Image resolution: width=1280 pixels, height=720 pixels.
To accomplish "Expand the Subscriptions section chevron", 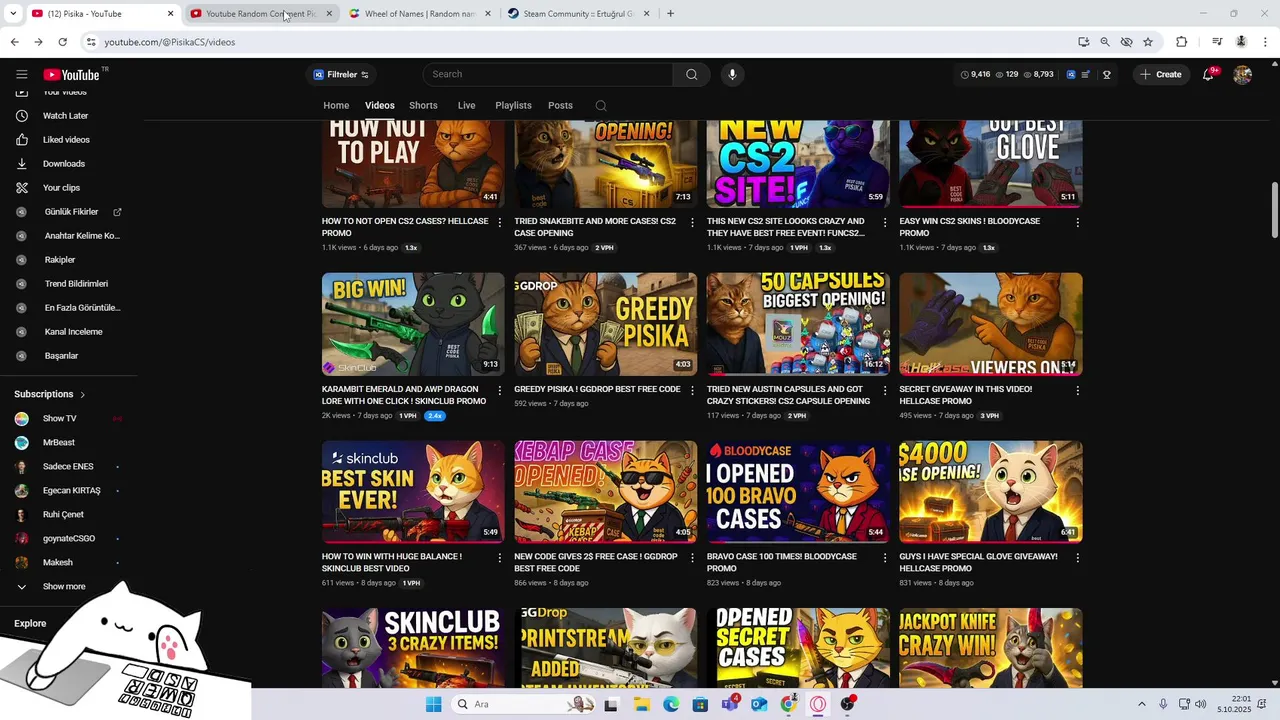I will [82, 395].
